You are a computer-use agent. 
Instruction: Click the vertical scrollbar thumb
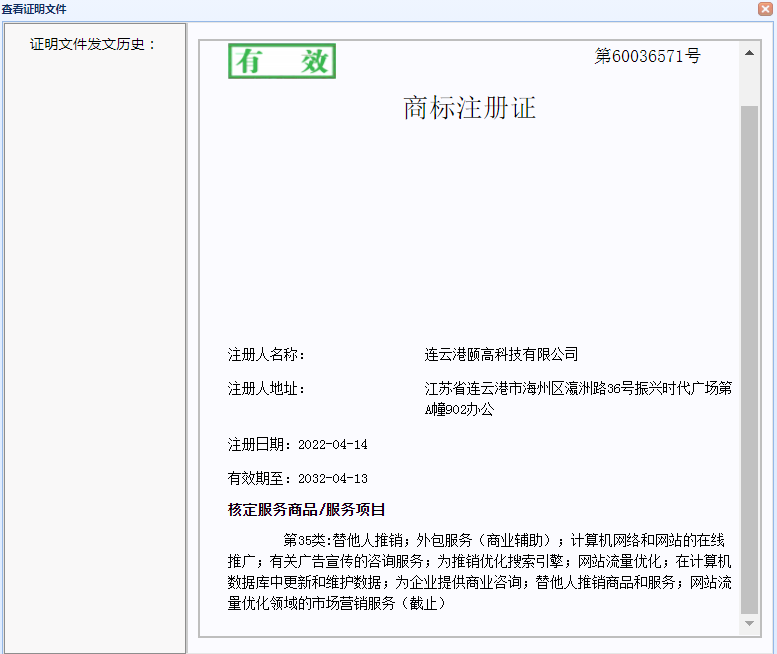[749, 359]
